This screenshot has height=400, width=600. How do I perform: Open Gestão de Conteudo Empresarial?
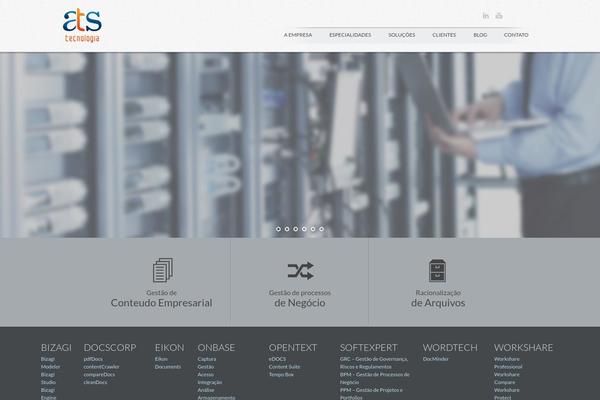click(x=161, y=299)
